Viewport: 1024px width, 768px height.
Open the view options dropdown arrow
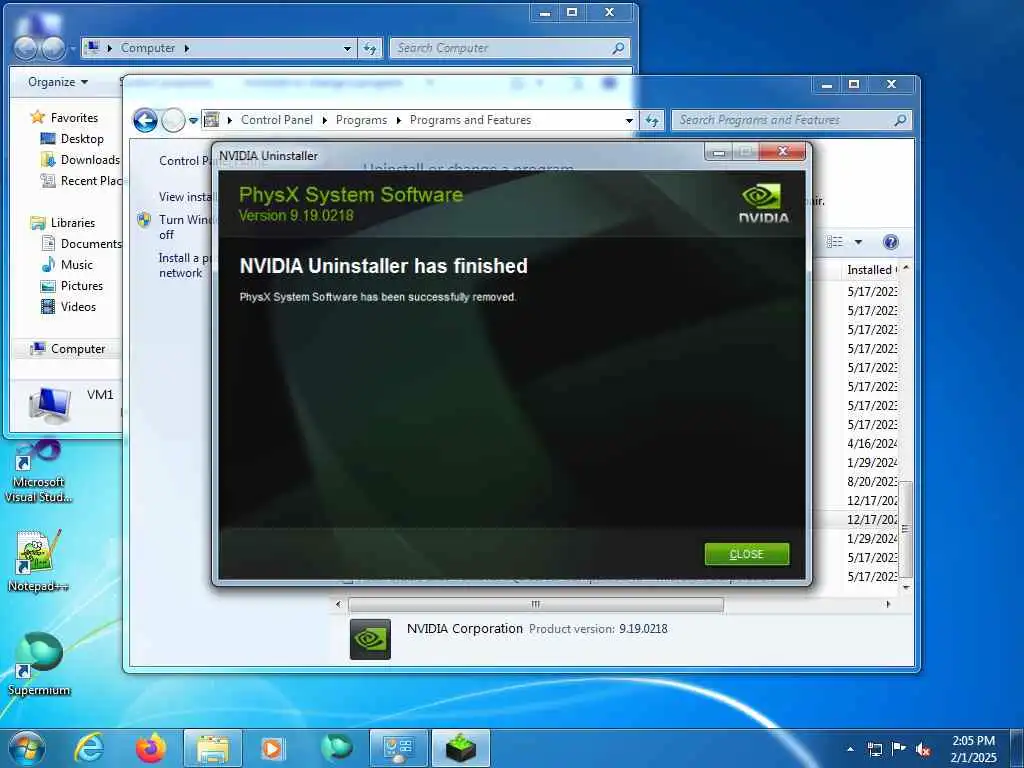(858, 242)
